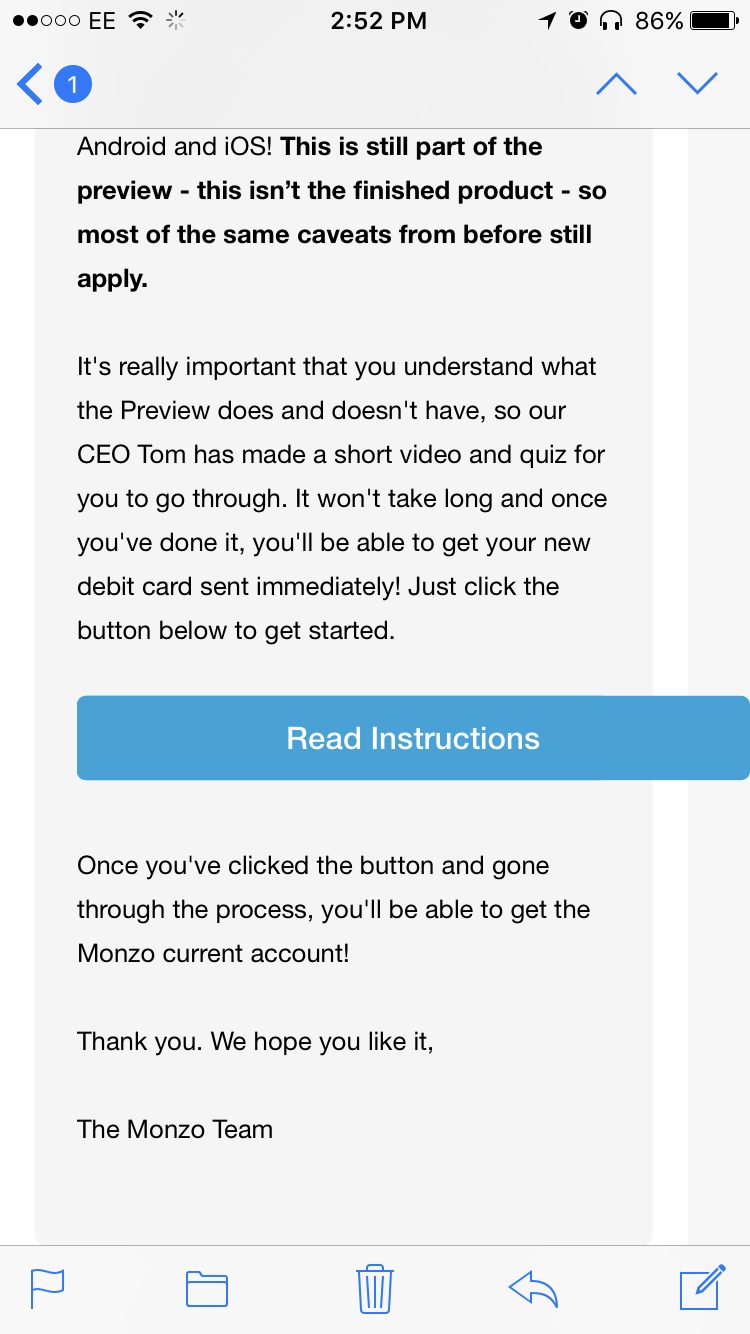
Task: Tap the "The Monzo Team" signature text
Action: click(x=175, y=1129)
